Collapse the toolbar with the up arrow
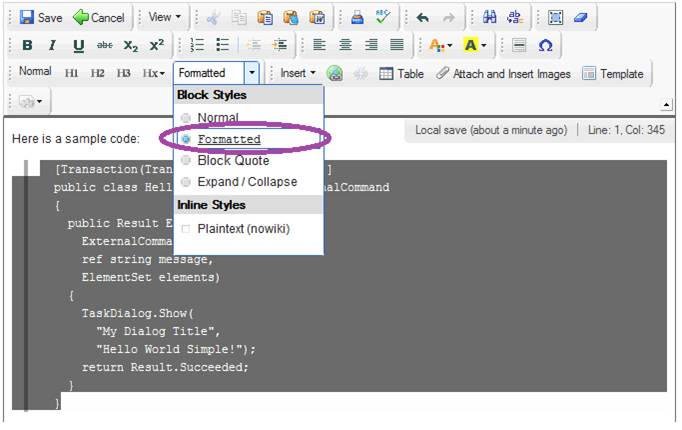The width and height of the screenshot is (682, 430). pos(666,105)
